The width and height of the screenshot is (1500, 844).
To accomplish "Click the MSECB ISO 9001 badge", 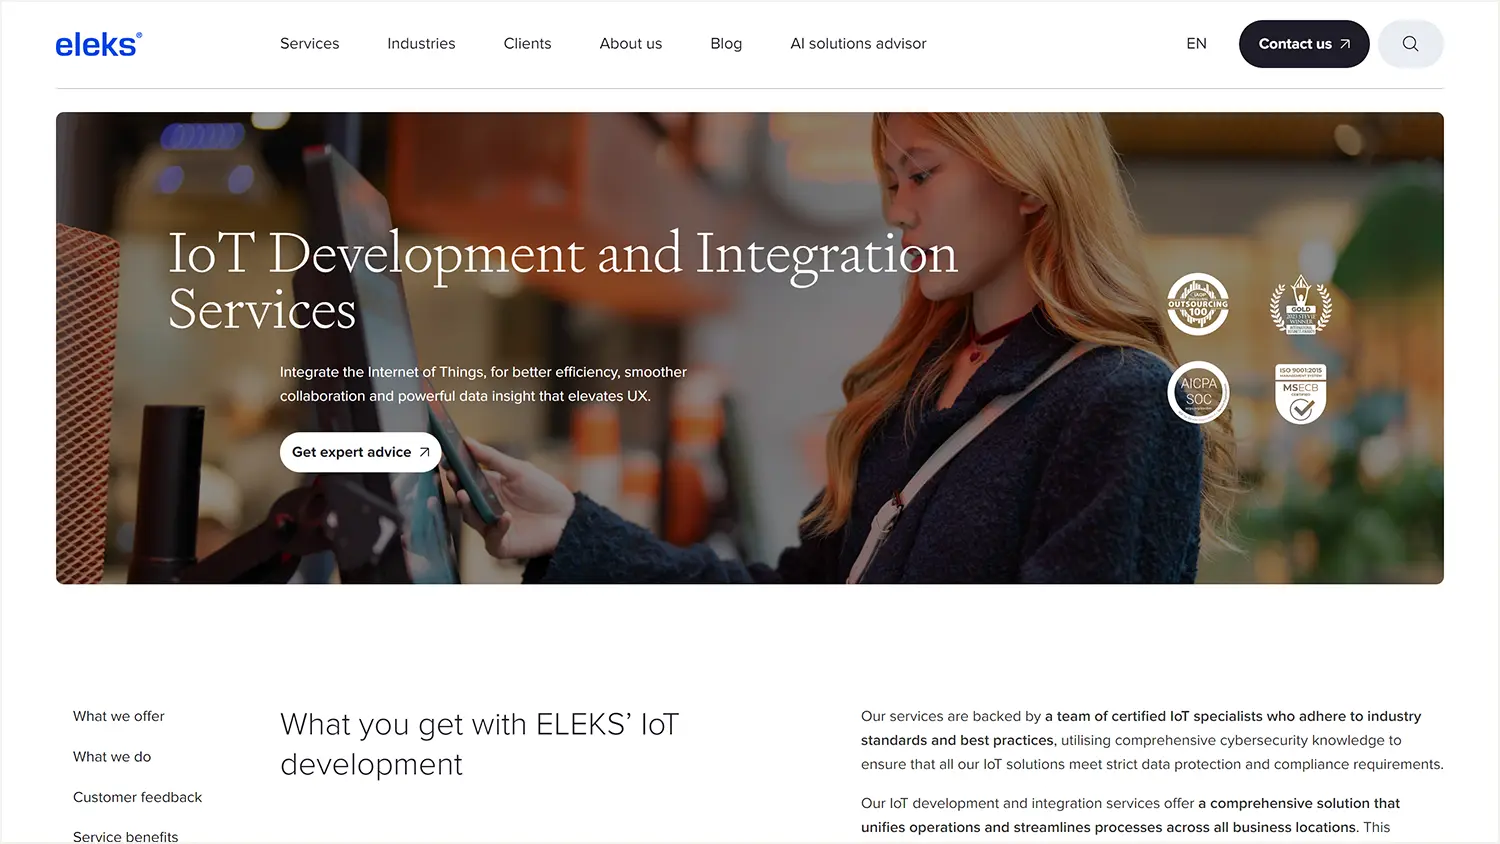I will [x=1301, y=393].
